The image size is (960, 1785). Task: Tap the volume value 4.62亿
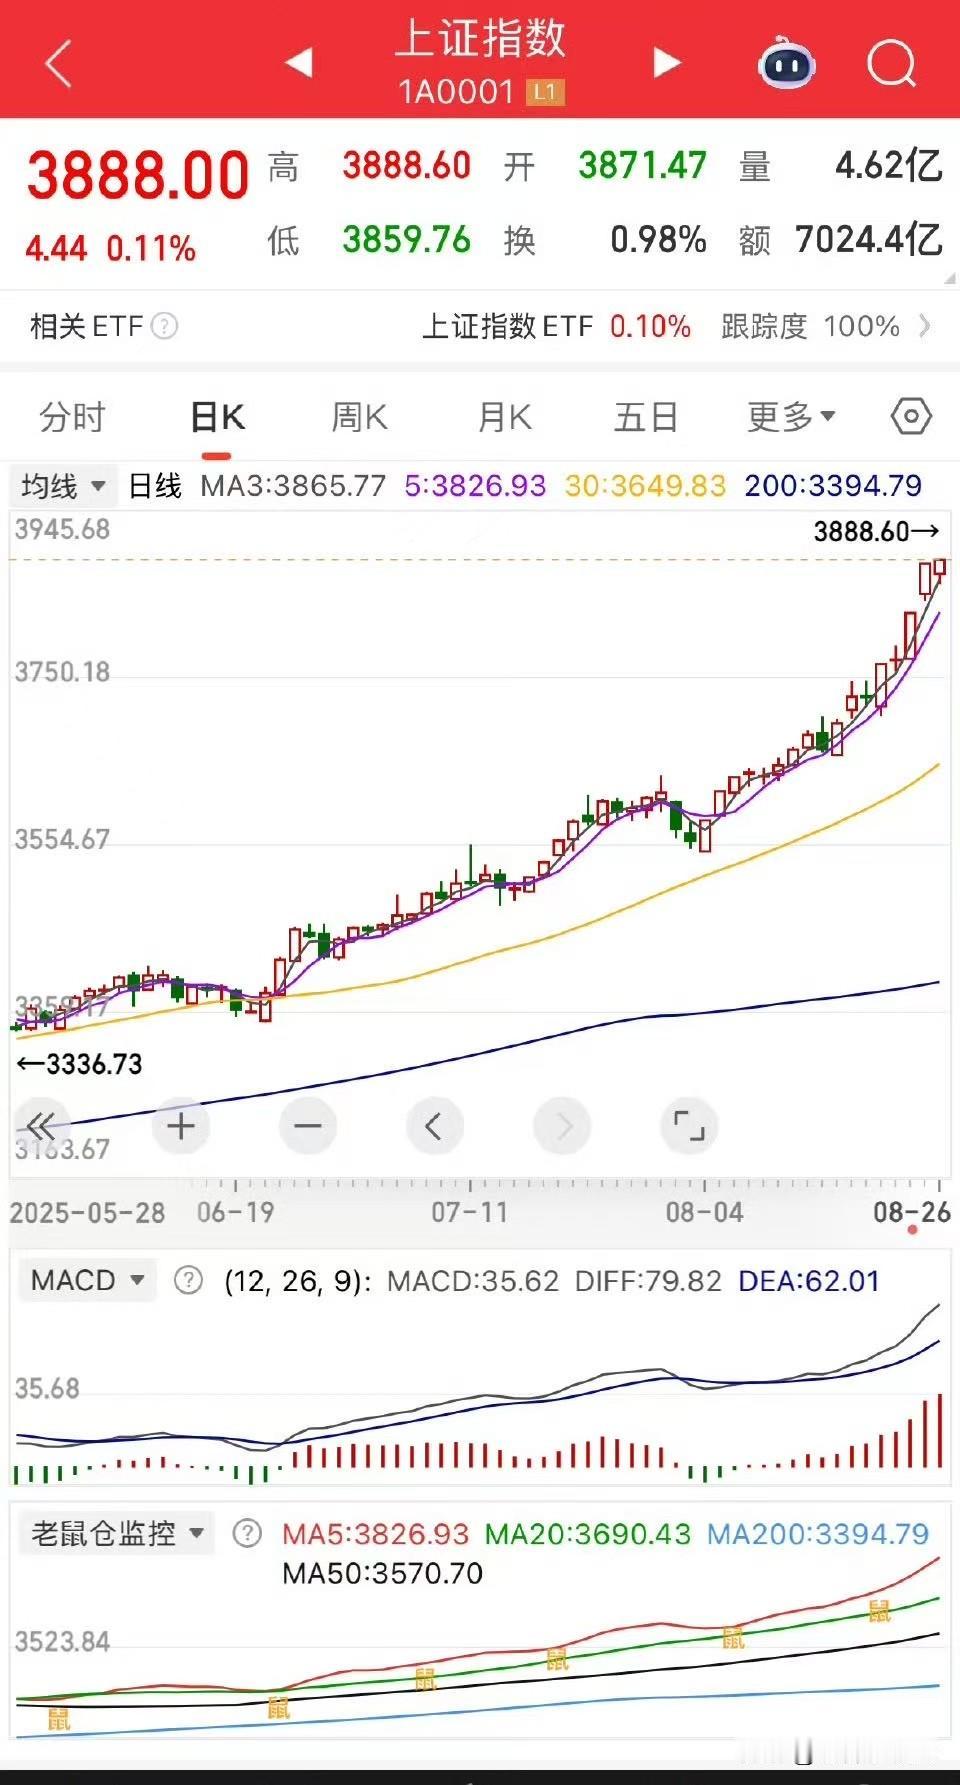point(888,166)
